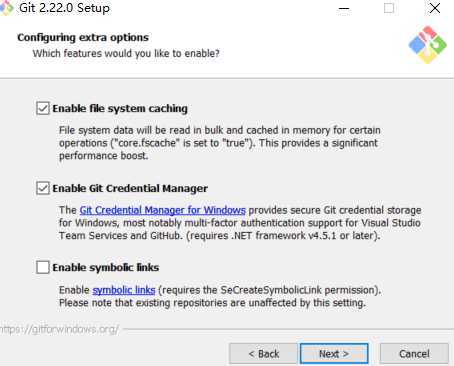Screen dimensions: 454x366
Task: Tick the symbolic links checkbox box
Action: 43,267
